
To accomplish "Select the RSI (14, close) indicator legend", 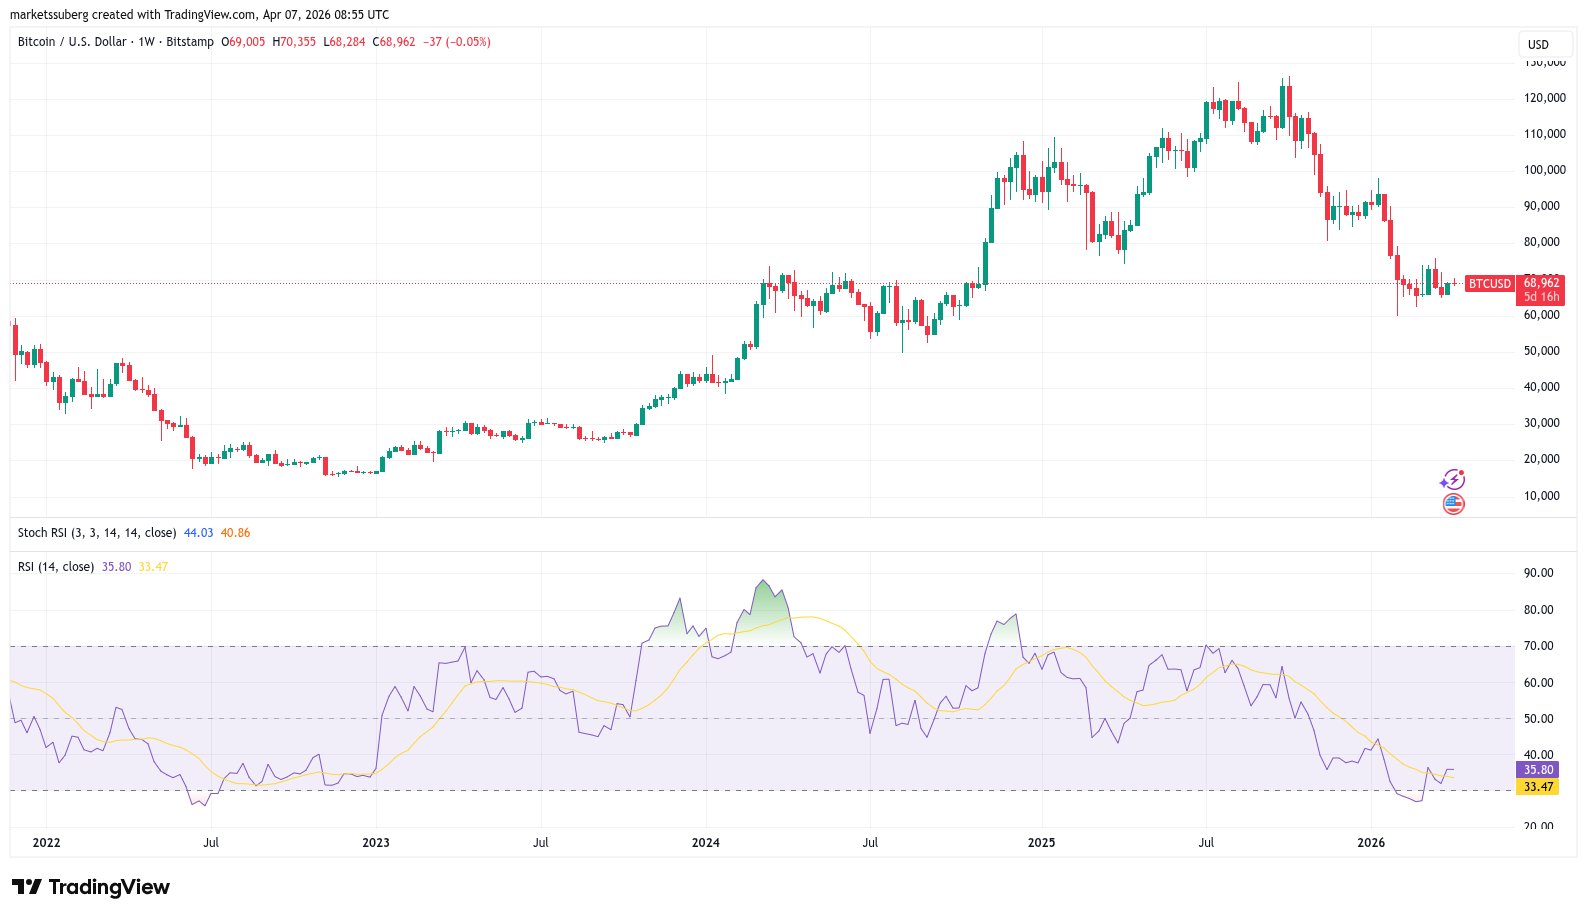I will point(56,567).
